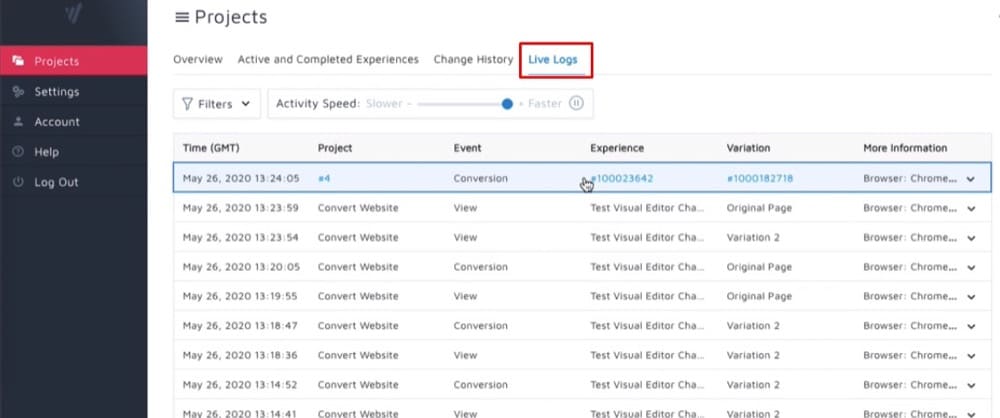
Task: Click the Activity Speed label
Action: point(318,103)
